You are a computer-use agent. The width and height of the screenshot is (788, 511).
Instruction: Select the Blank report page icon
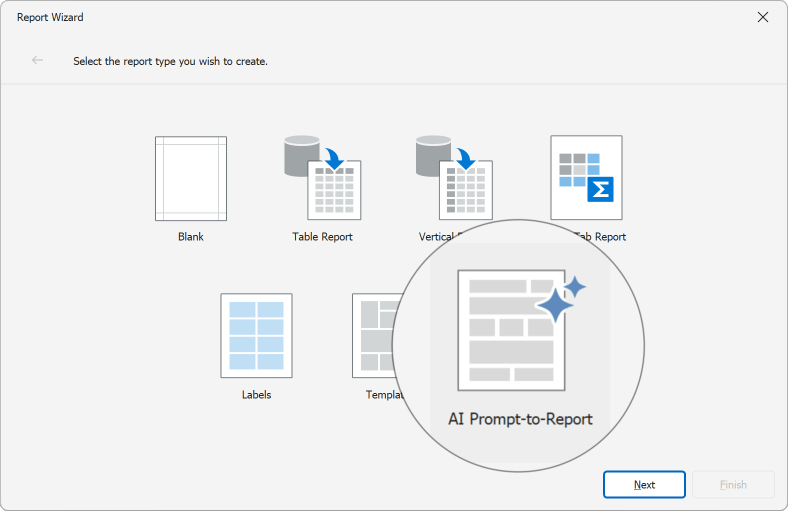pyautogui.click(x=190, y=178)
